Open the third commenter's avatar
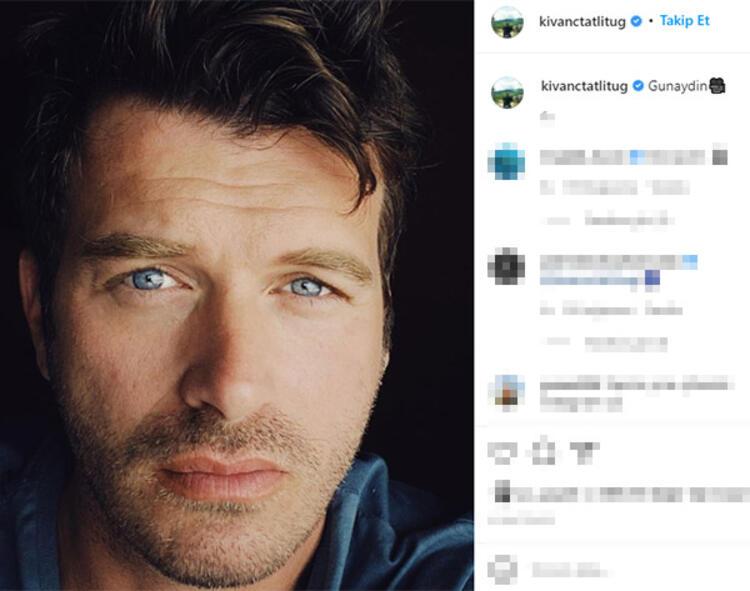 tap(507, 393)
